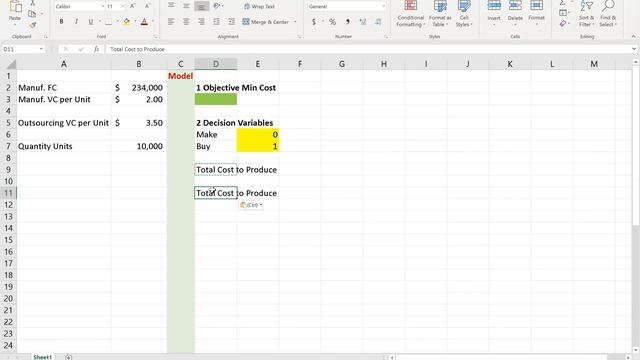Viewport: 640px width, 360px height.
Task: Select the green cell D3
Action: pyautogui.click(x=216, y=99)
